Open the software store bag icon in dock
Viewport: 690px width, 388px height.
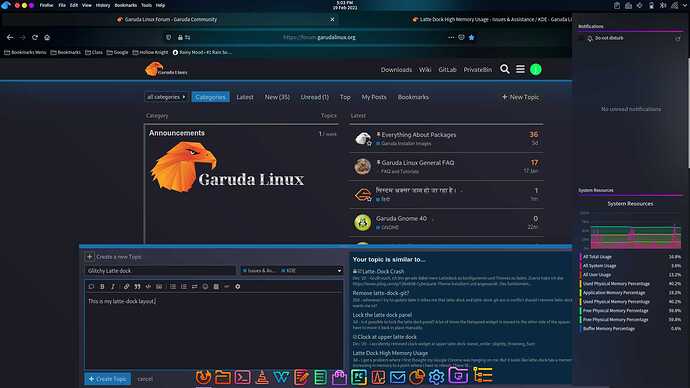[x=339, y=377]
